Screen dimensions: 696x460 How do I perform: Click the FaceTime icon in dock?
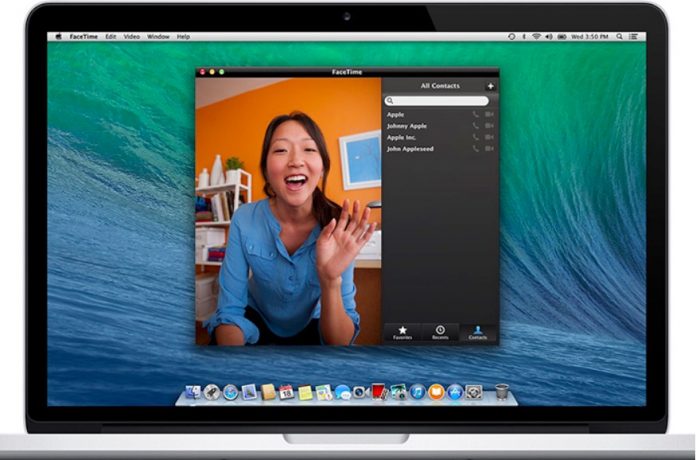click(x=360, y=392)
